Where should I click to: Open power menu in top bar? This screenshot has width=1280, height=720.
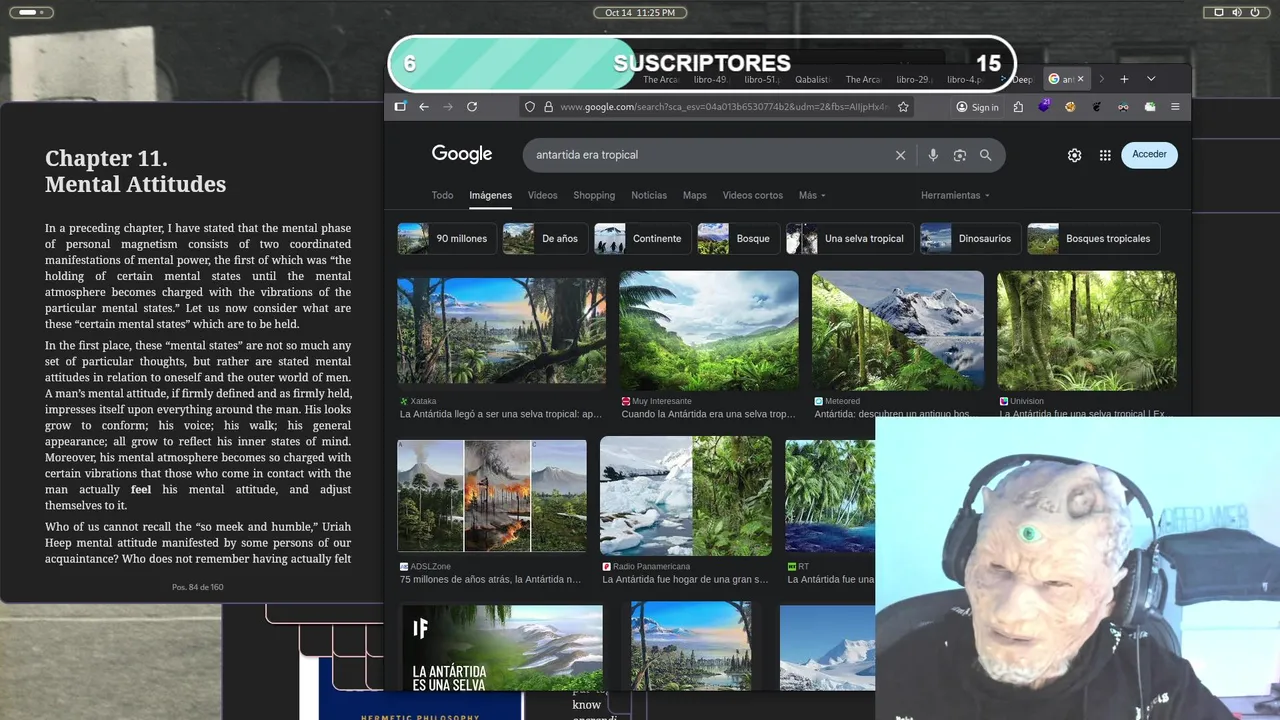point(1255,12)
